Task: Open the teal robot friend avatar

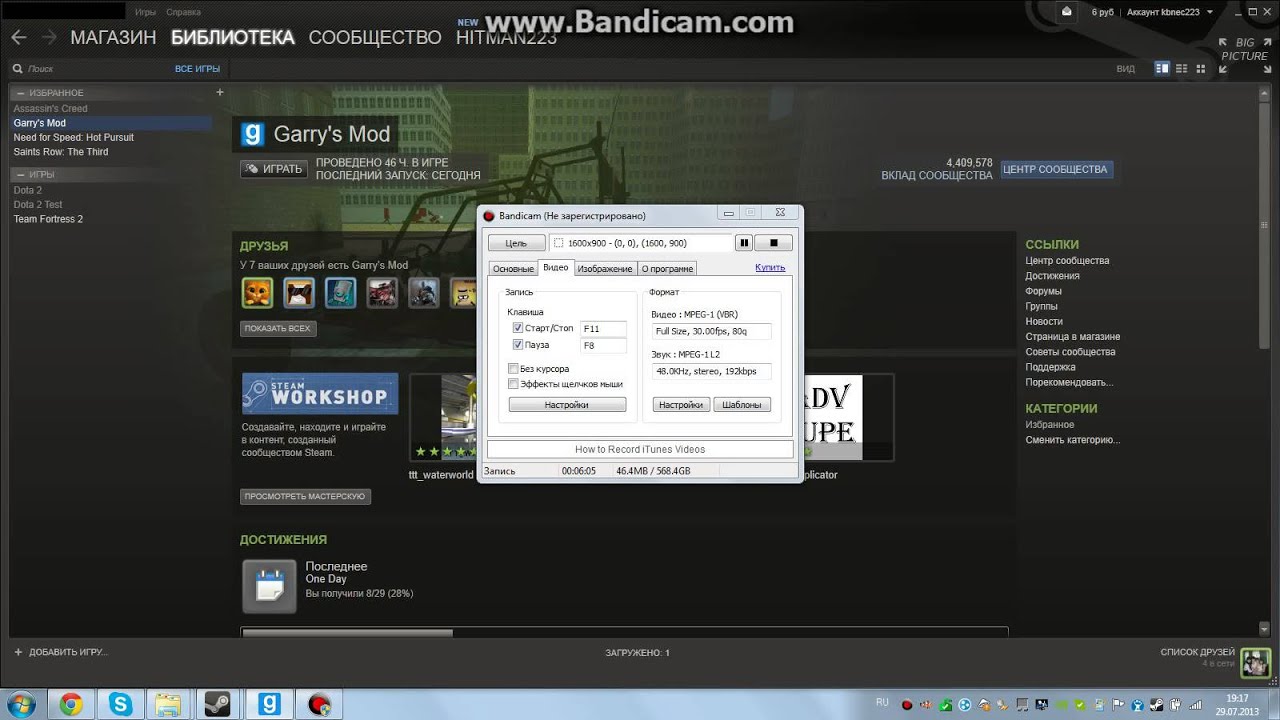Action: click(x=341, y=292)
